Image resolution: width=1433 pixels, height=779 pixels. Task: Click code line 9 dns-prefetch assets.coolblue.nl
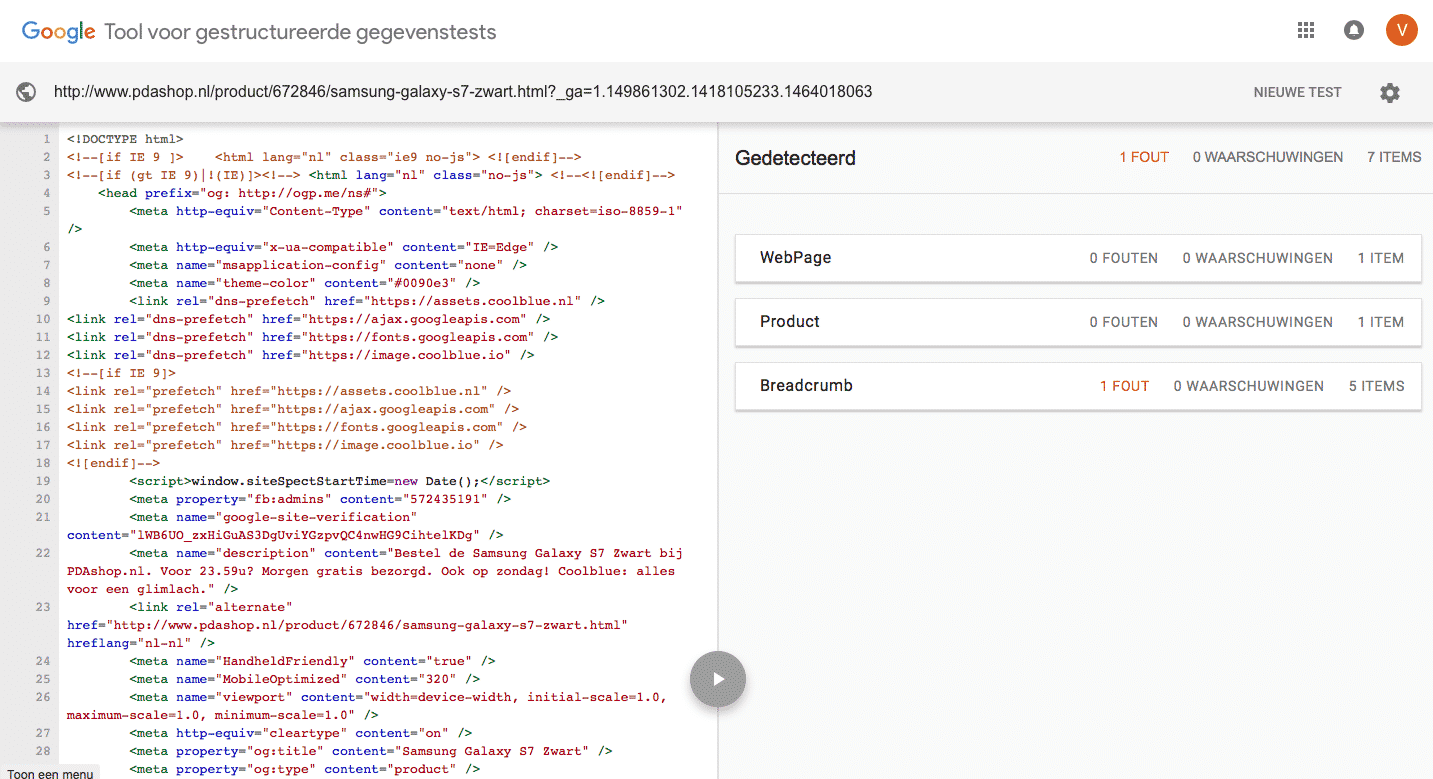click(x=367, y=301)
